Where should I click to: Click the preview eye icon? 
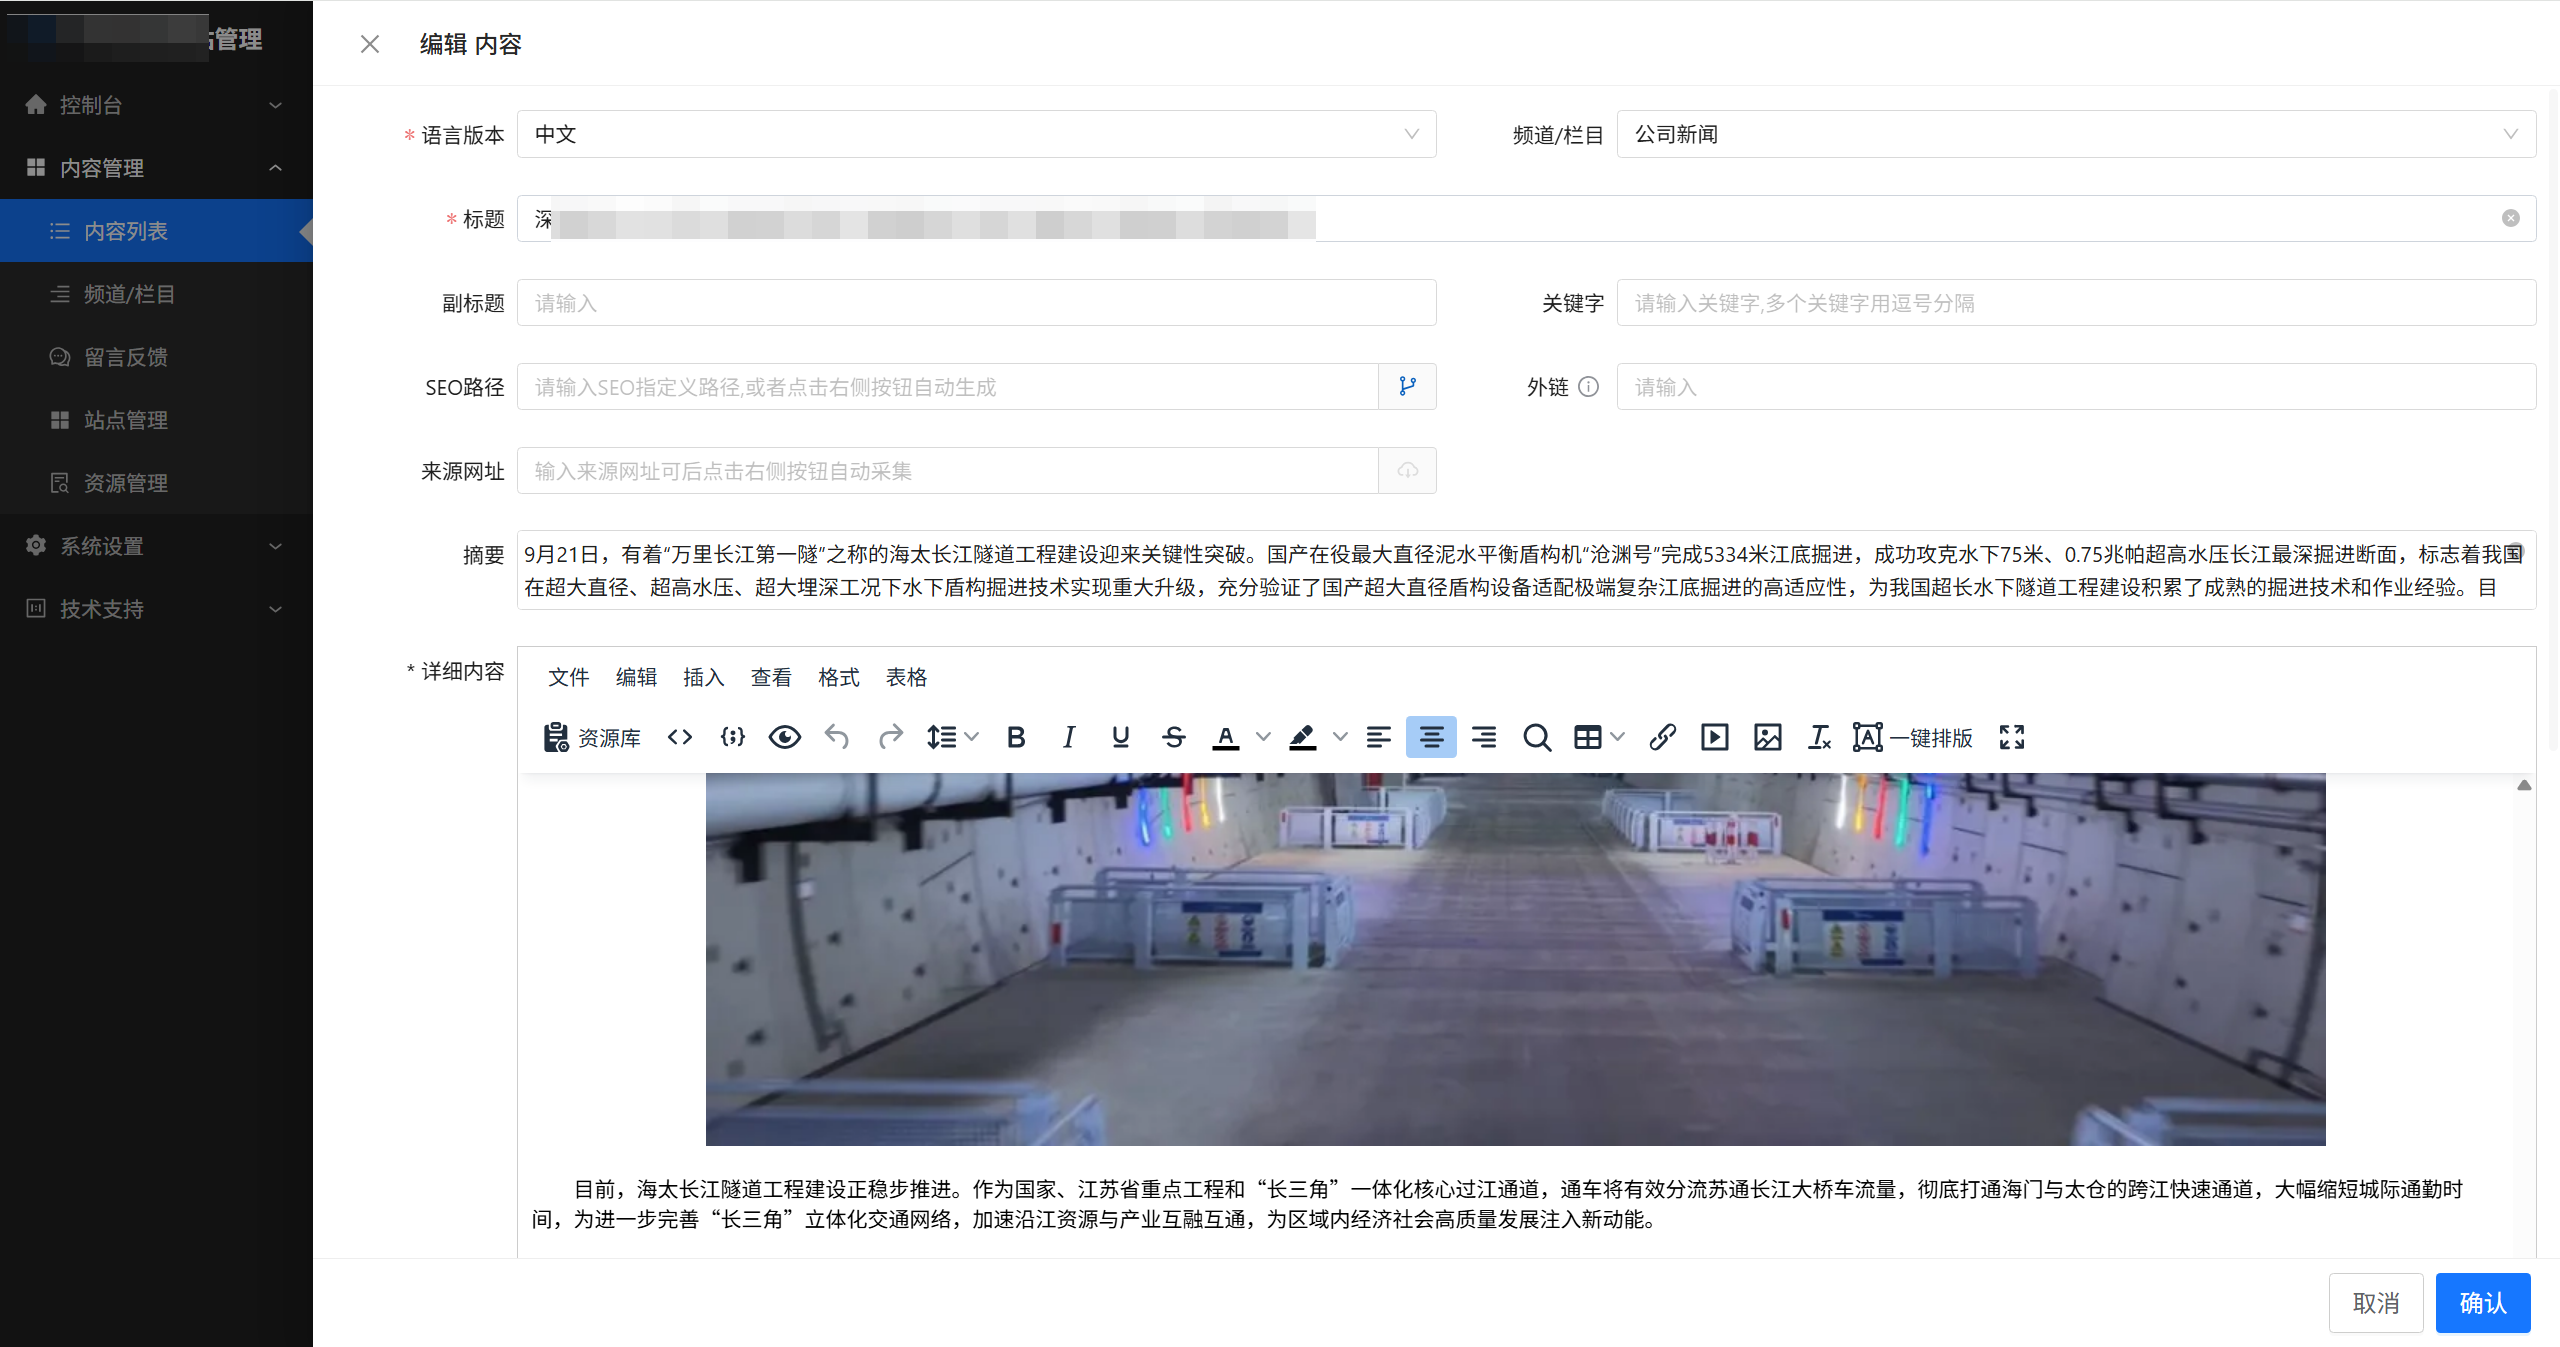coord(785,738)
